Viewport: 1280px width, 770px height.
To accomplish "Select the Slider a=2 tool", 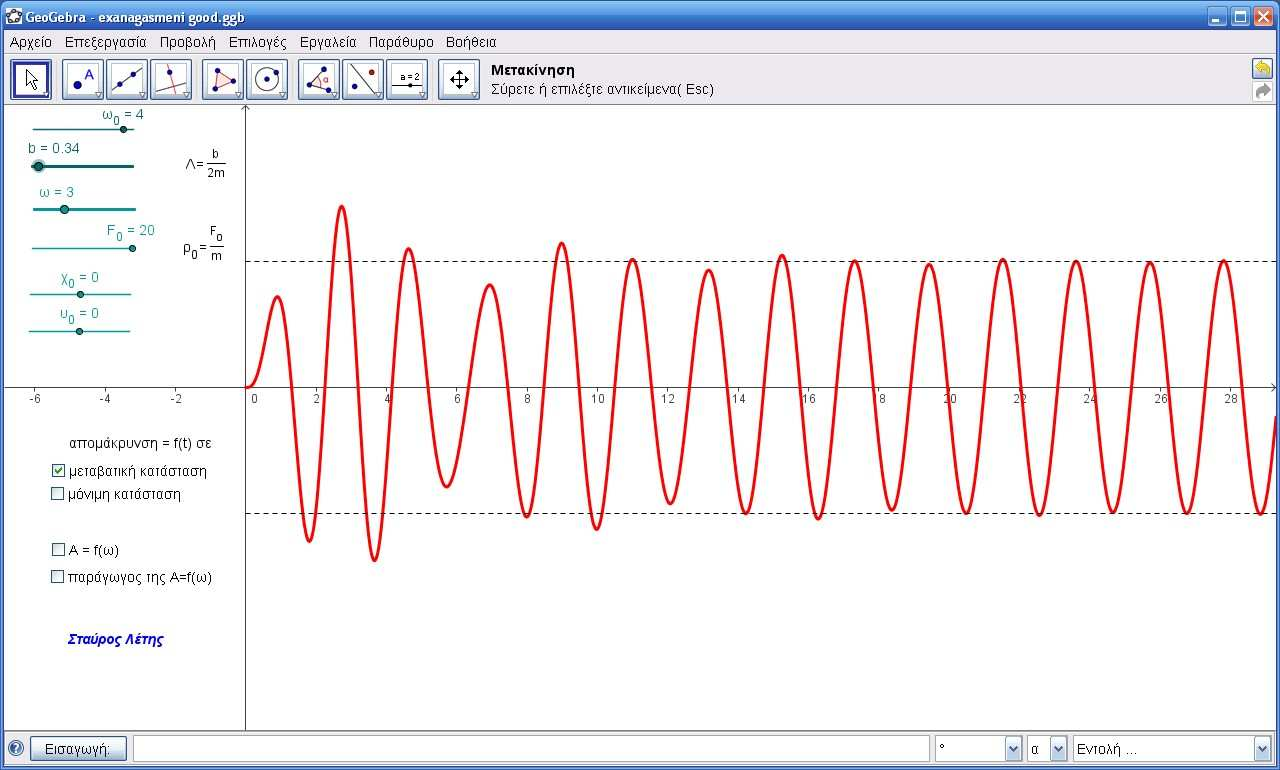I will [x=407, y=80].
